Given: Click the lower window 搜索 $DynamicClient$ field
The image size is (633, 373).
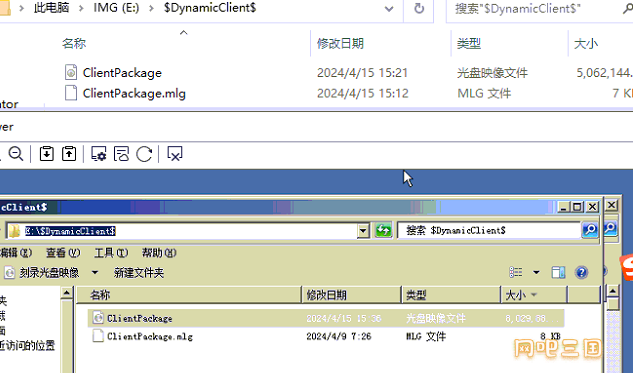Looking at the screenshot, I should [x=489, y=230].
